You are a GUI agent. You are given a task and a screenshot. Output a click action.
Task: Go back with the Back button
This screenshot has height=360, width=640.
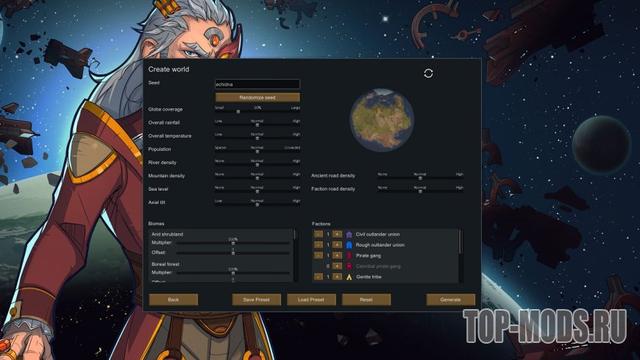173,300
